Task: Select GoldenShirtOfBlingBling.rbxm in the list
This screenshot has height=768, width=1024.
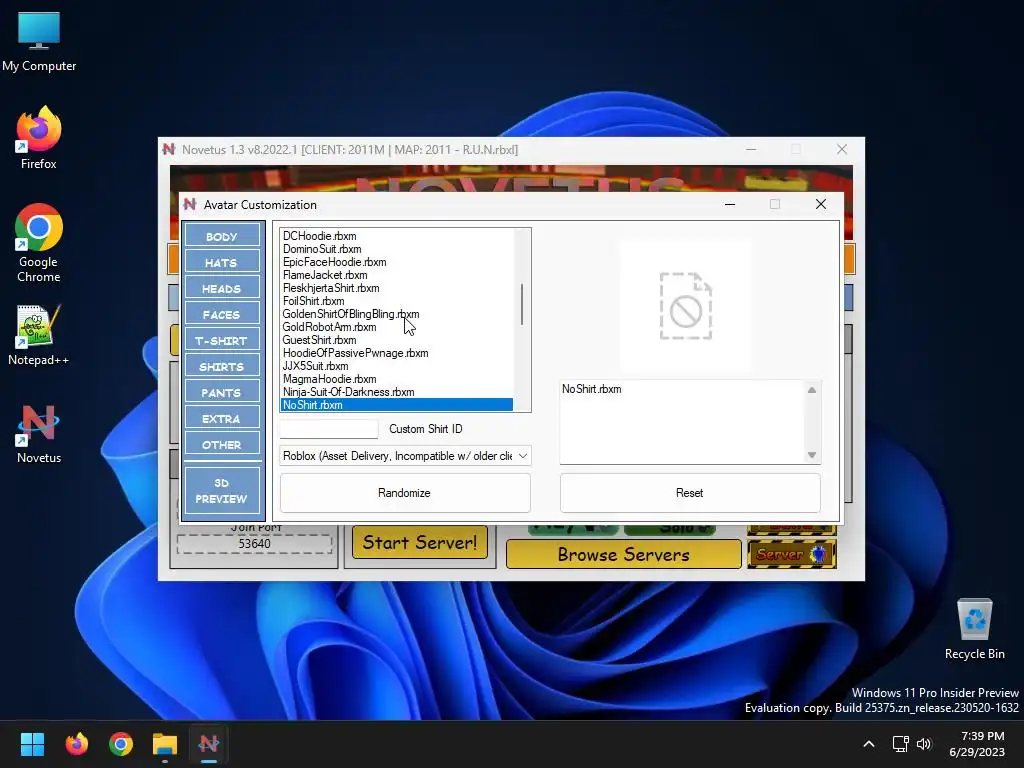Action: point(396,314)
